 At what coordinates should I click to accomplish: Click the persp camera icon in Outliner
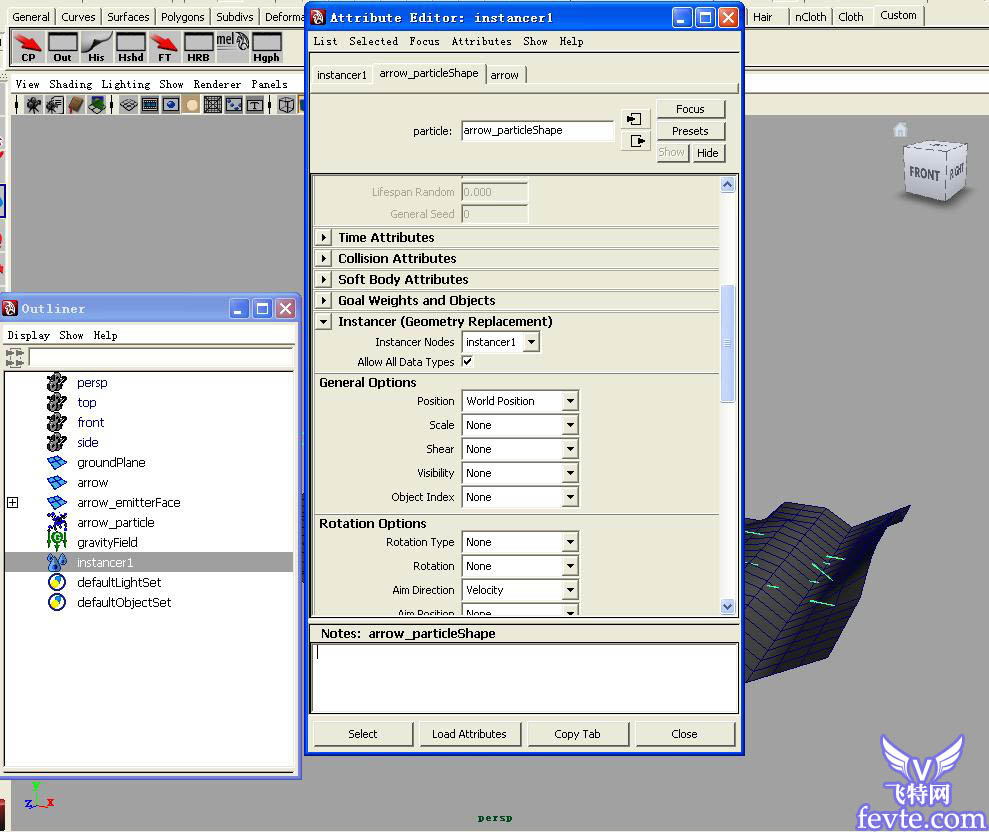point(57,382)
